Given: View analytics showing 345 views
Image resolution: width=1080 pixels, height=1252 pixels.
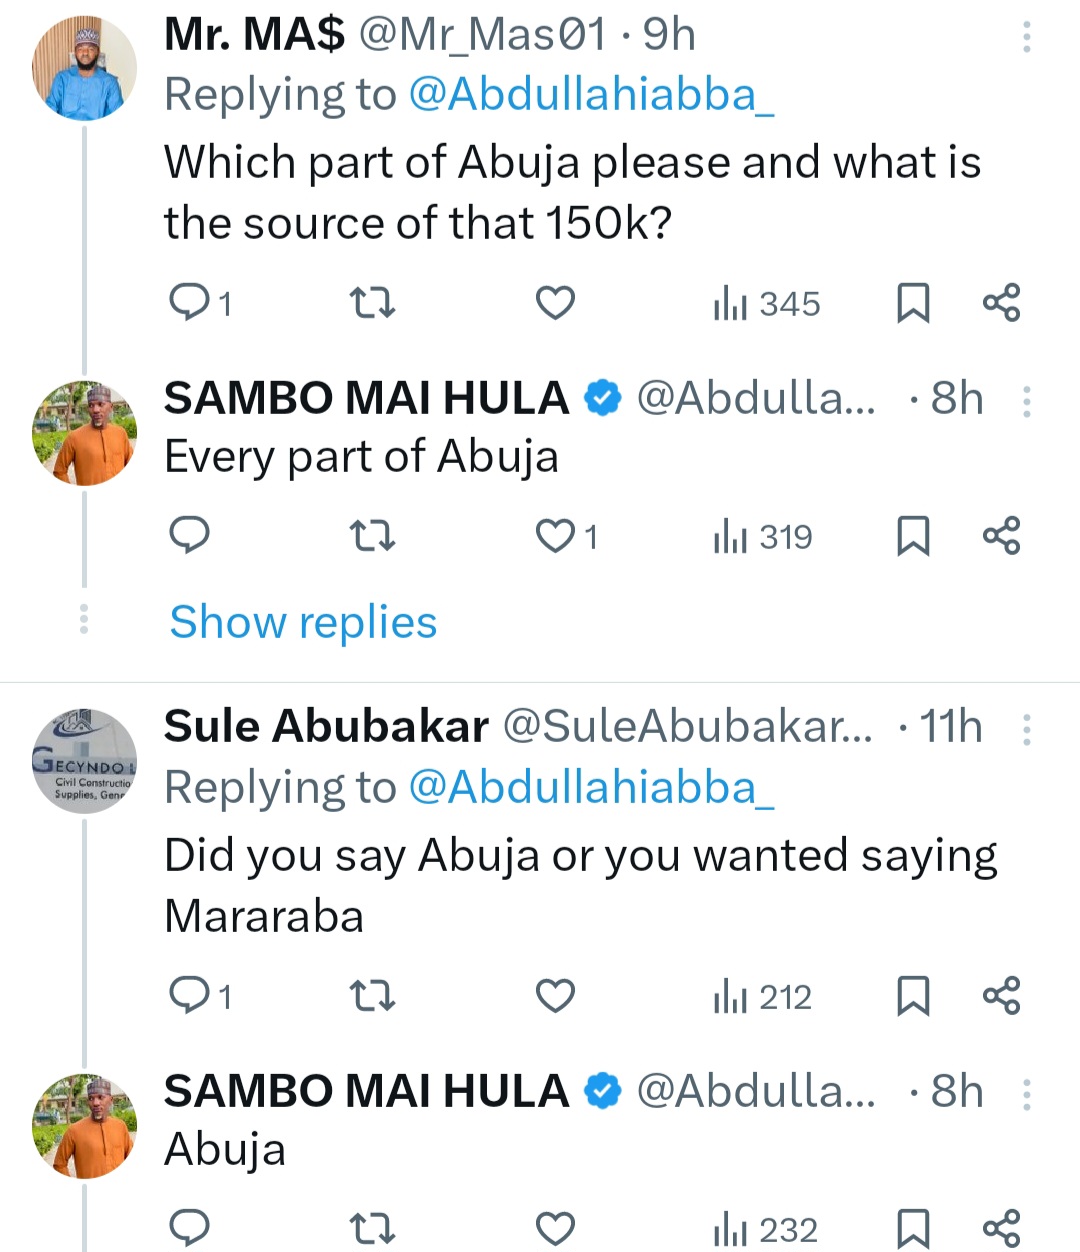Looking at the screenshot, I should [x=767, y=303].
